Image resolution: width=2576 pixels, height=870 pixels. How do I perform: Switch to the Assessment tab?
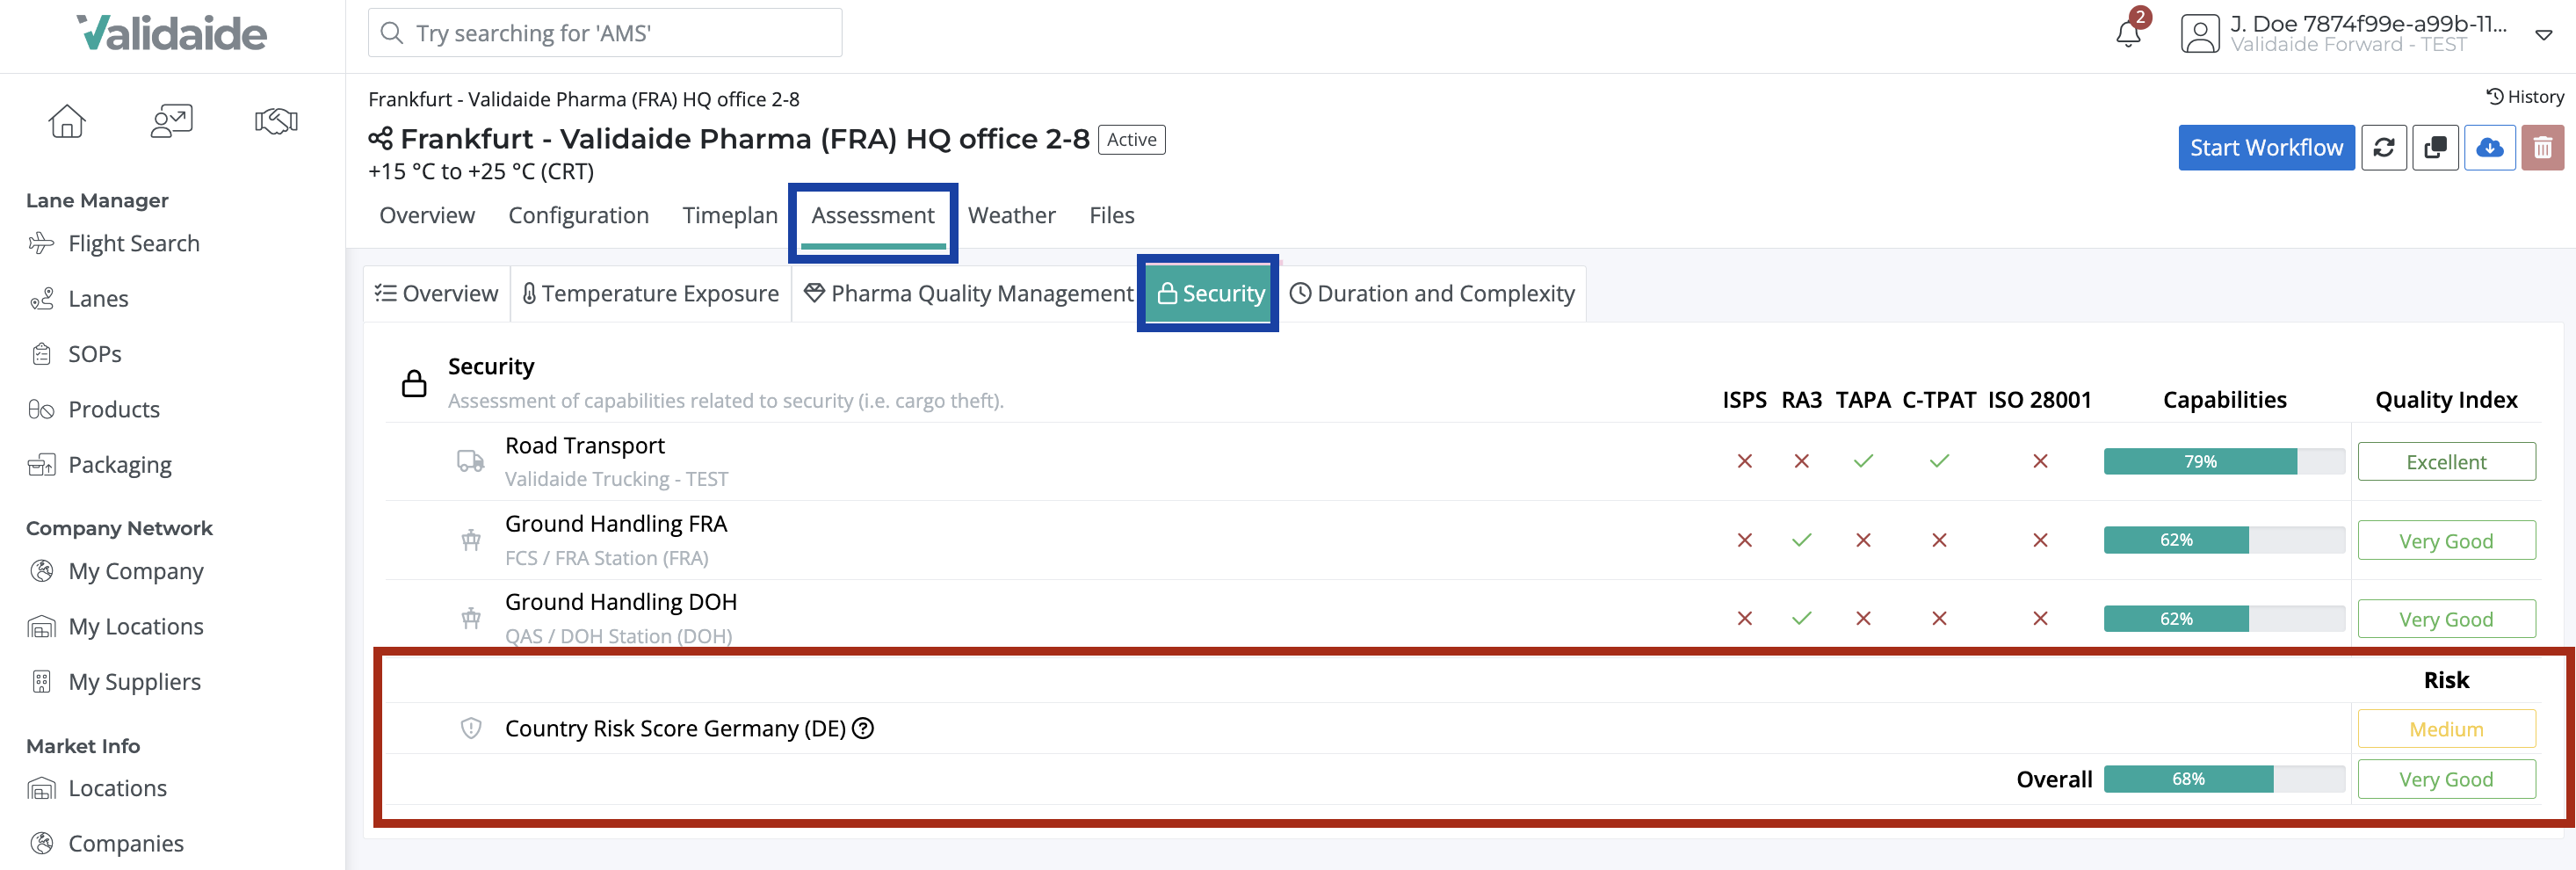tap(873, 215)
